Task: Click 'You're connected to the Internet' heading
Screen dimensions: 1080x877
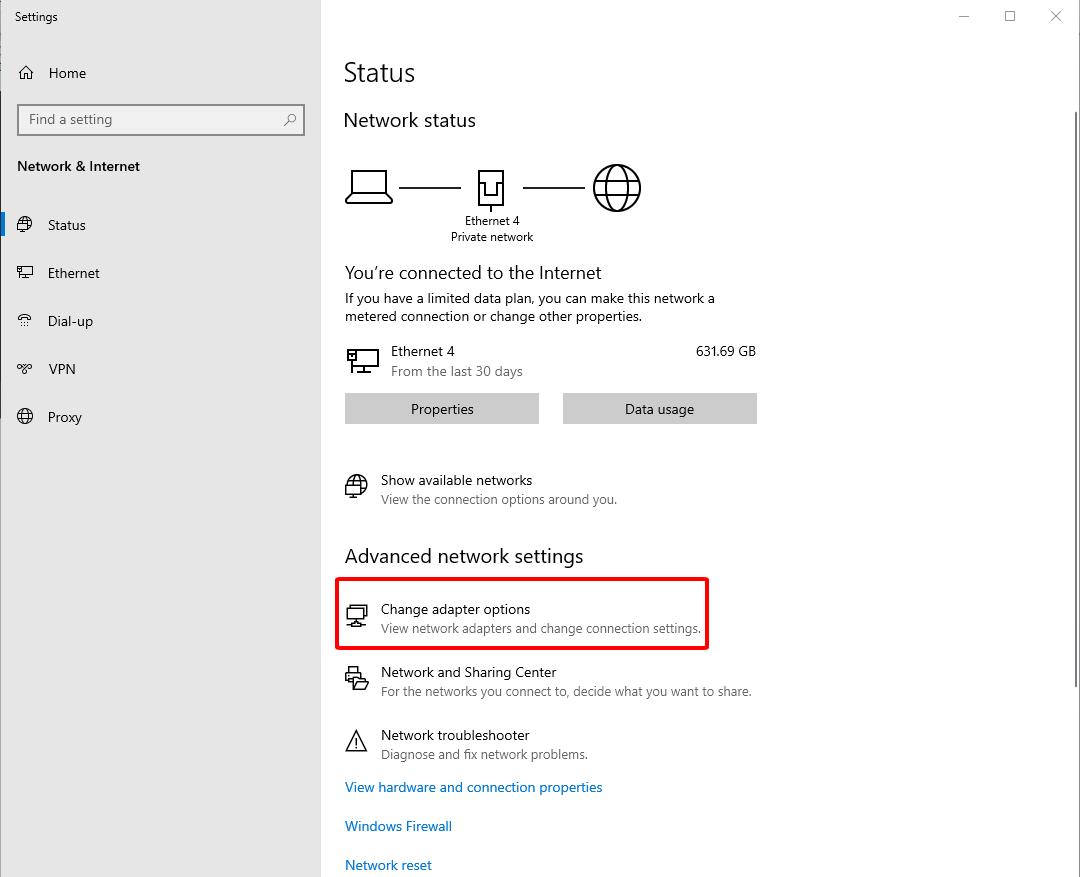Action: pyautogui.click(x=472, y=273)
